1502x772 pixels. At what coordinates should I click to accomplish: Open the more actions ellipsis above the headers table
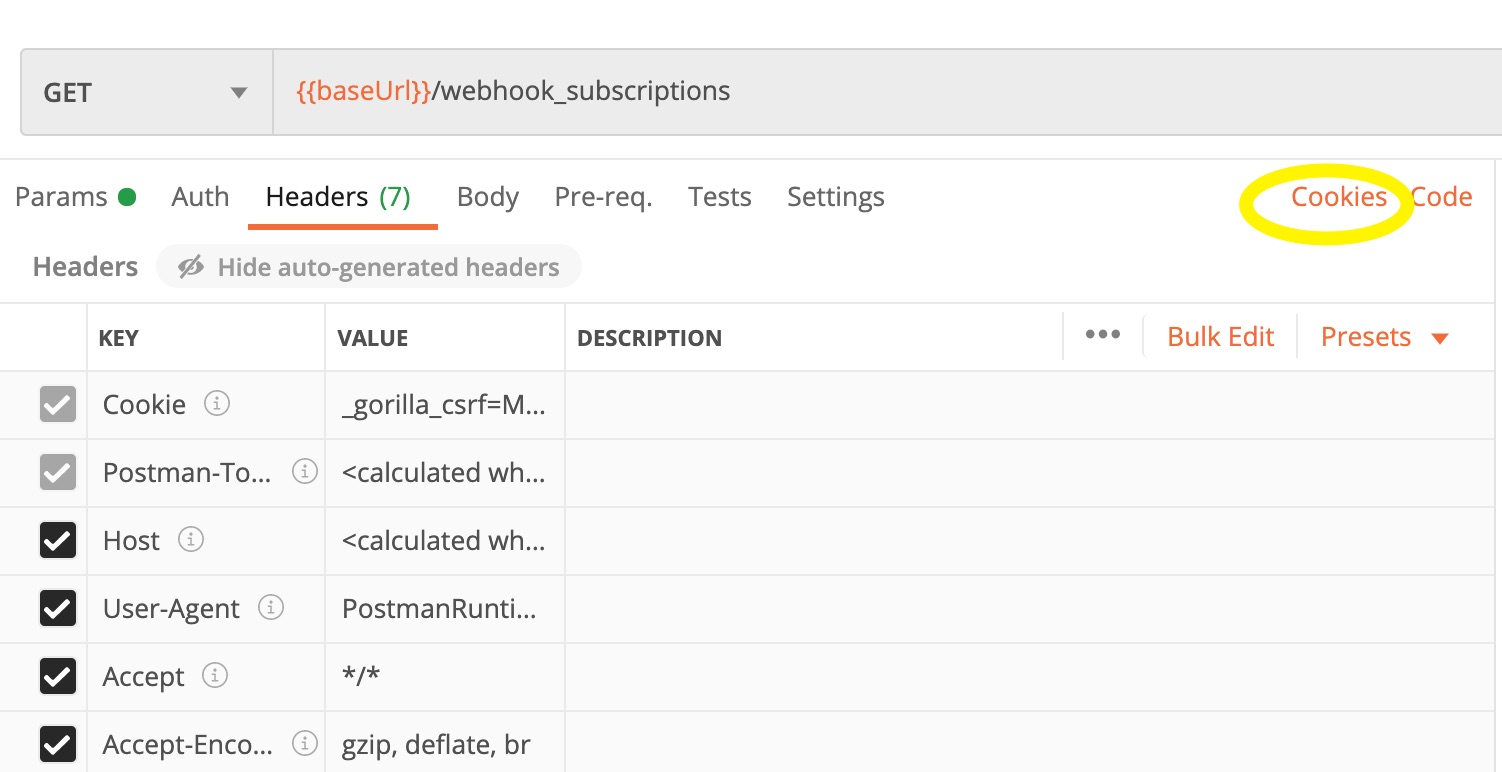1103,336
